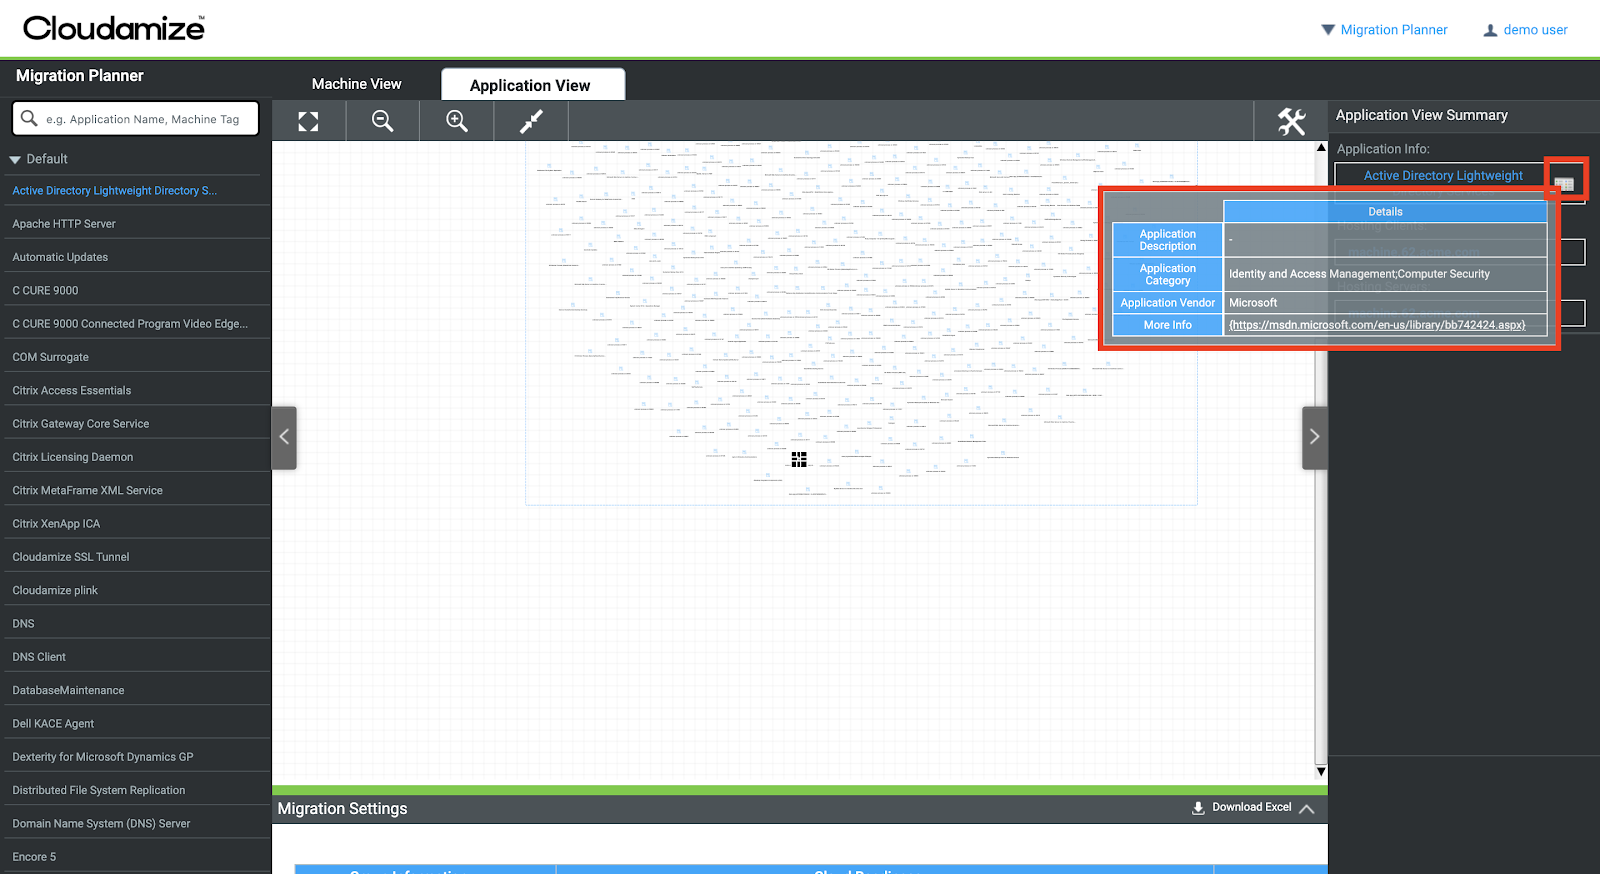The height and width of the screenshot is (874, 1600).
Task: Click the grid node icon in graph
Action: pos(799,459)
